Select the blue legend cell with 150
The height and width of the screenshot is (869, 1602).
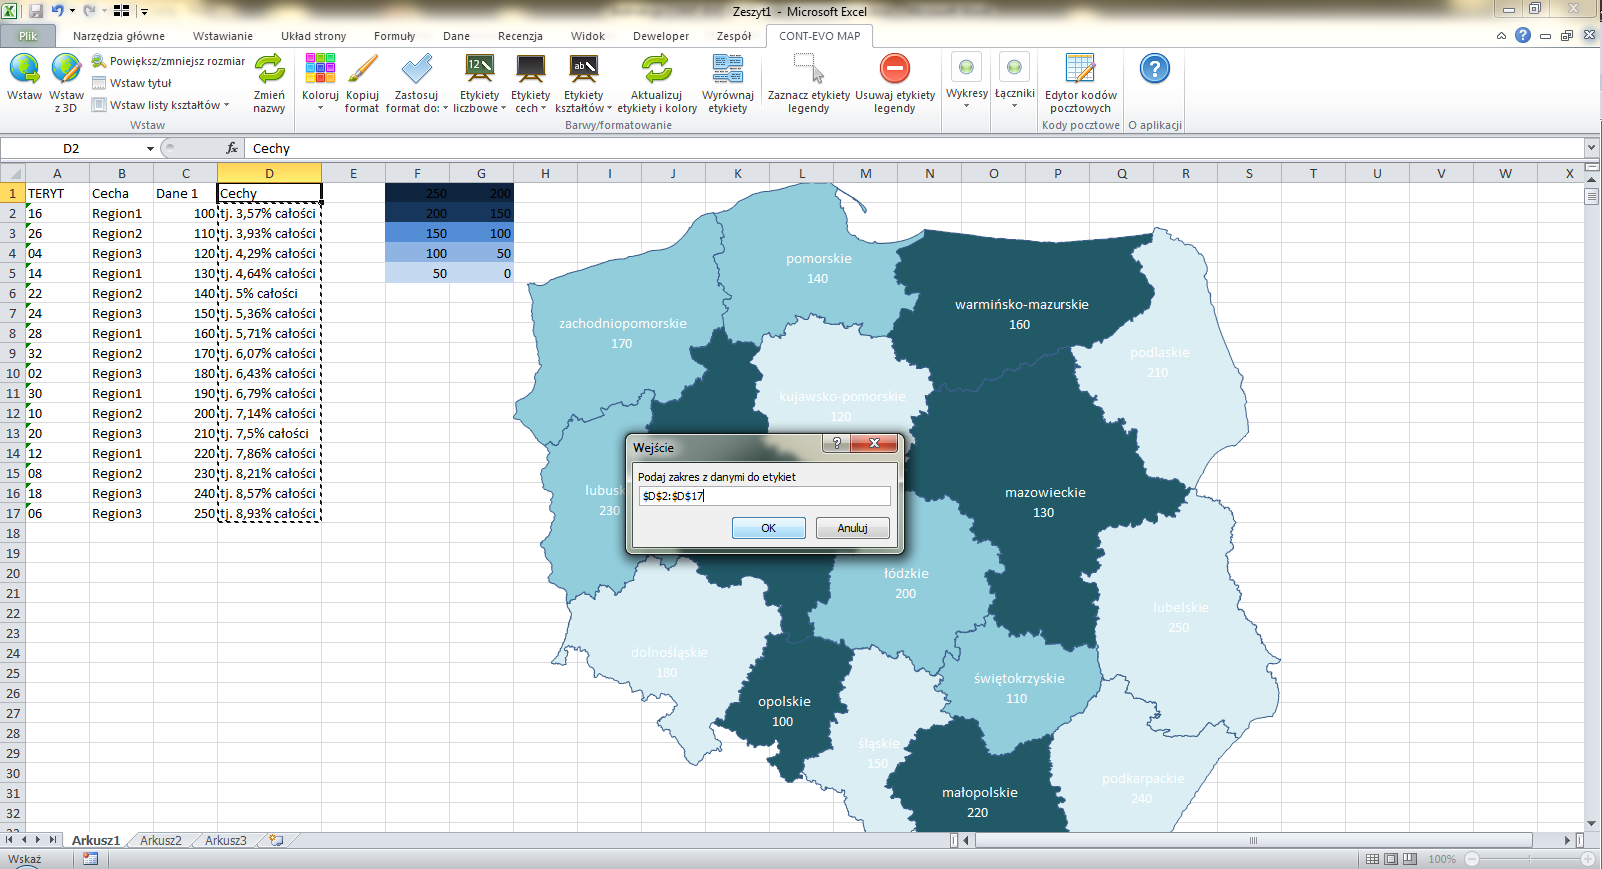417,233
